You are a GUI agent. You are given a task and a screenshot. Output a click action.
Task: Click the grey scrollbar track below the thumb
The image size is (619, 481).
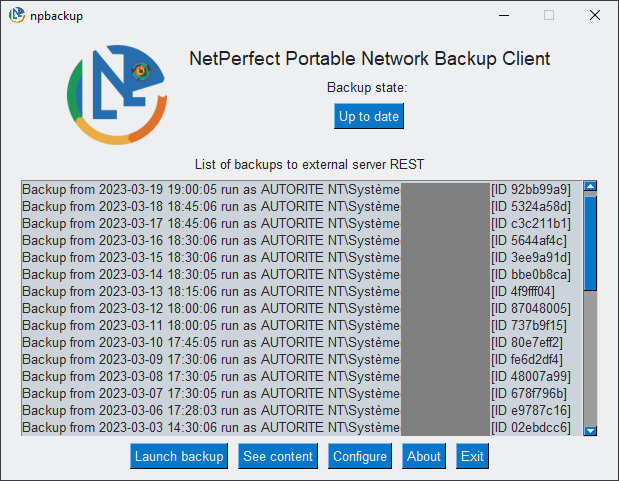coord(590,357)
